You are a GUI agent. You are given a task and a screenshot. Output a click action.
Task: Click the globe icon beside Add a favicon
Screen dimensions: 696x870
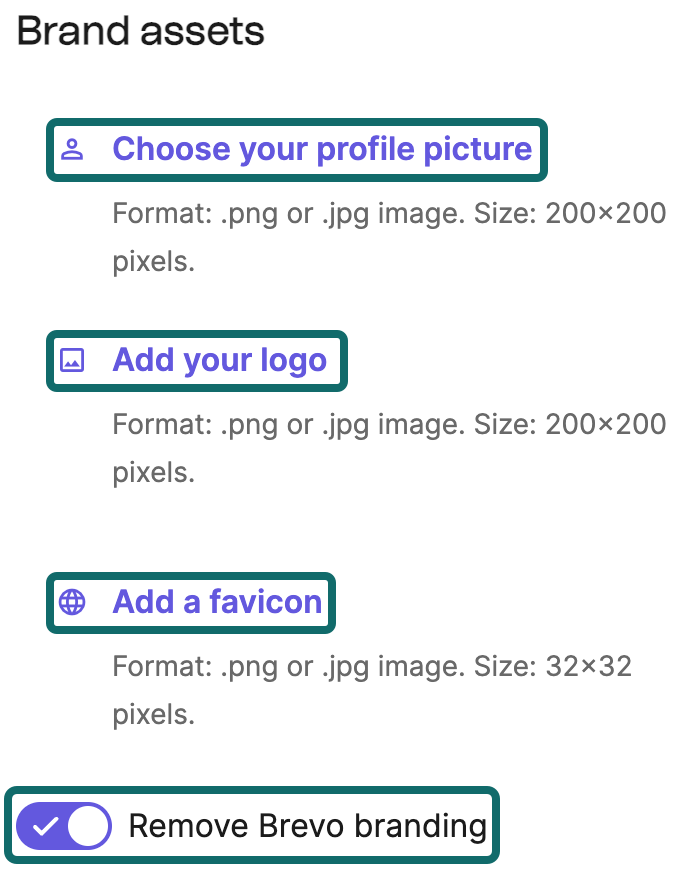72,602
